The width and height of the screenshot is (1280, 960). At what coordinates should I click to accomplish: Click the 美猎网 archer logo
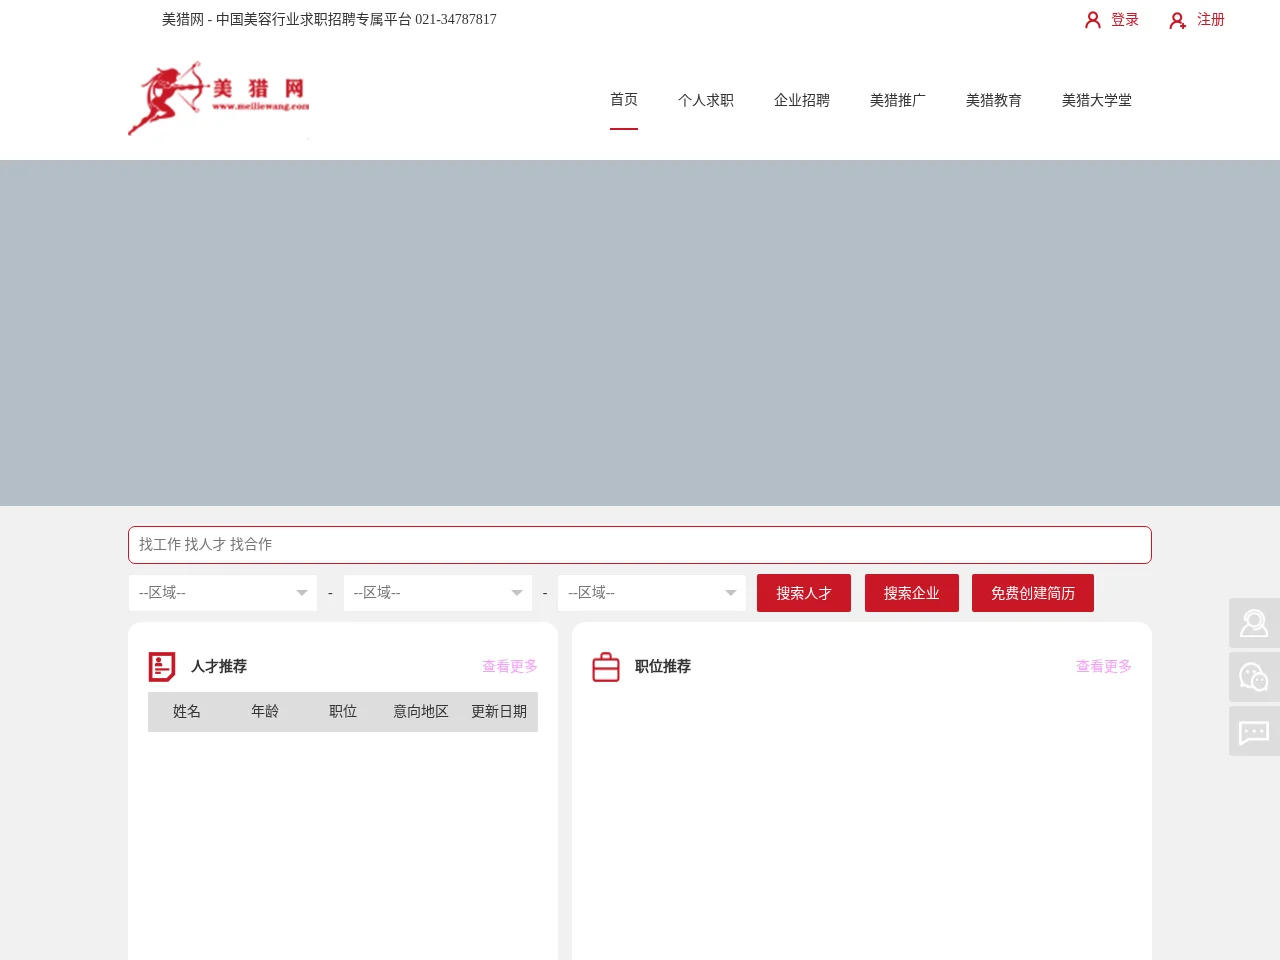pos(219,99)
